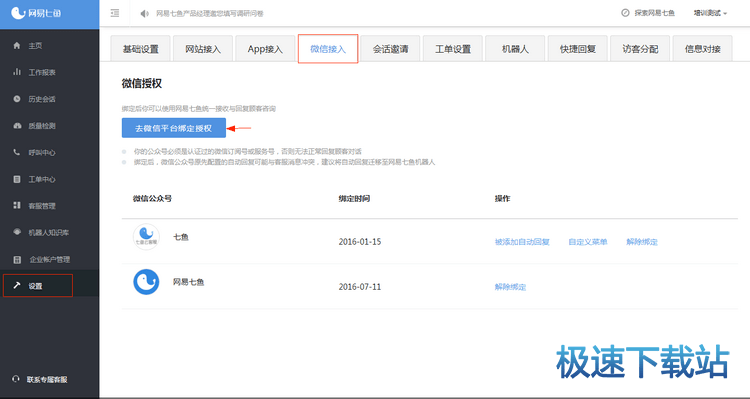Click the account name 网易七鱼 in the table

[188, 282]
